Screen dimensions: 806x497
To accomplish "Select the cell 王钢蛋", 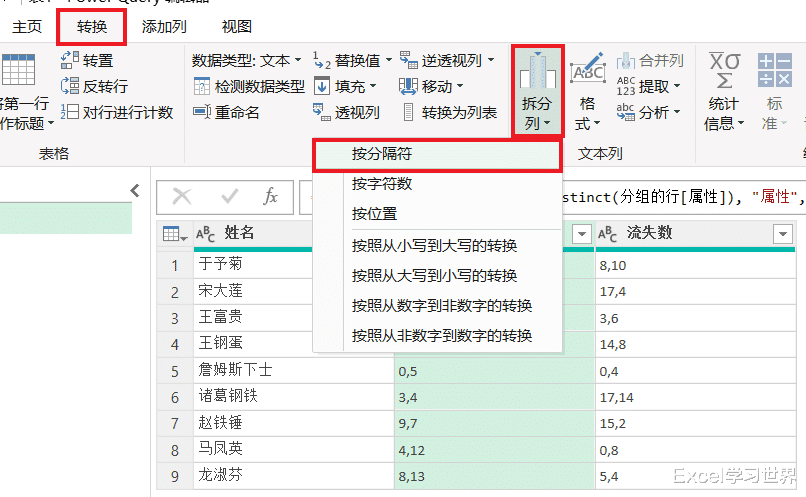I will (253, 343).
